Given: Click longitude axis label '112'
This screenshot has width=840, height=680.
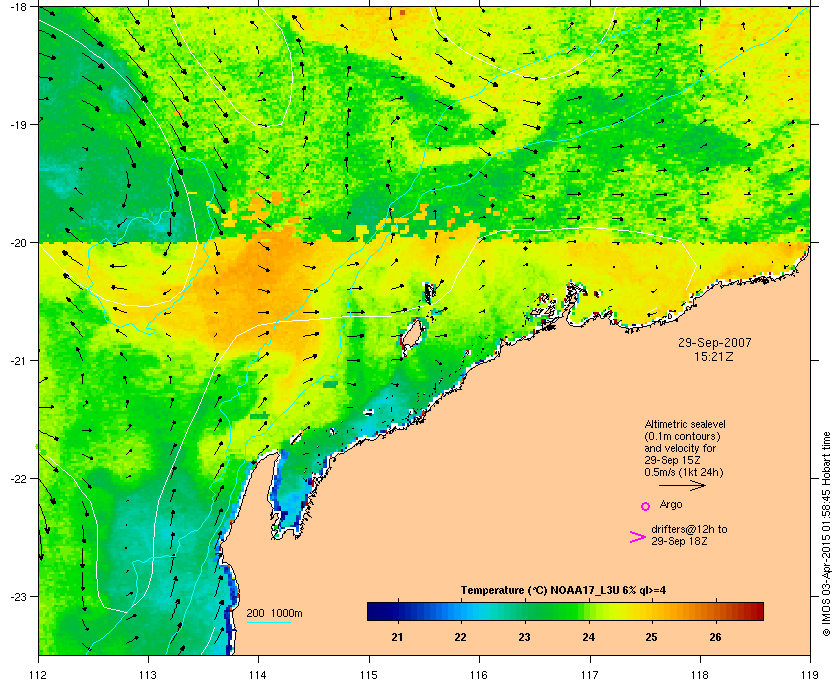Looking at the screenshot, I should click(39, 674).
